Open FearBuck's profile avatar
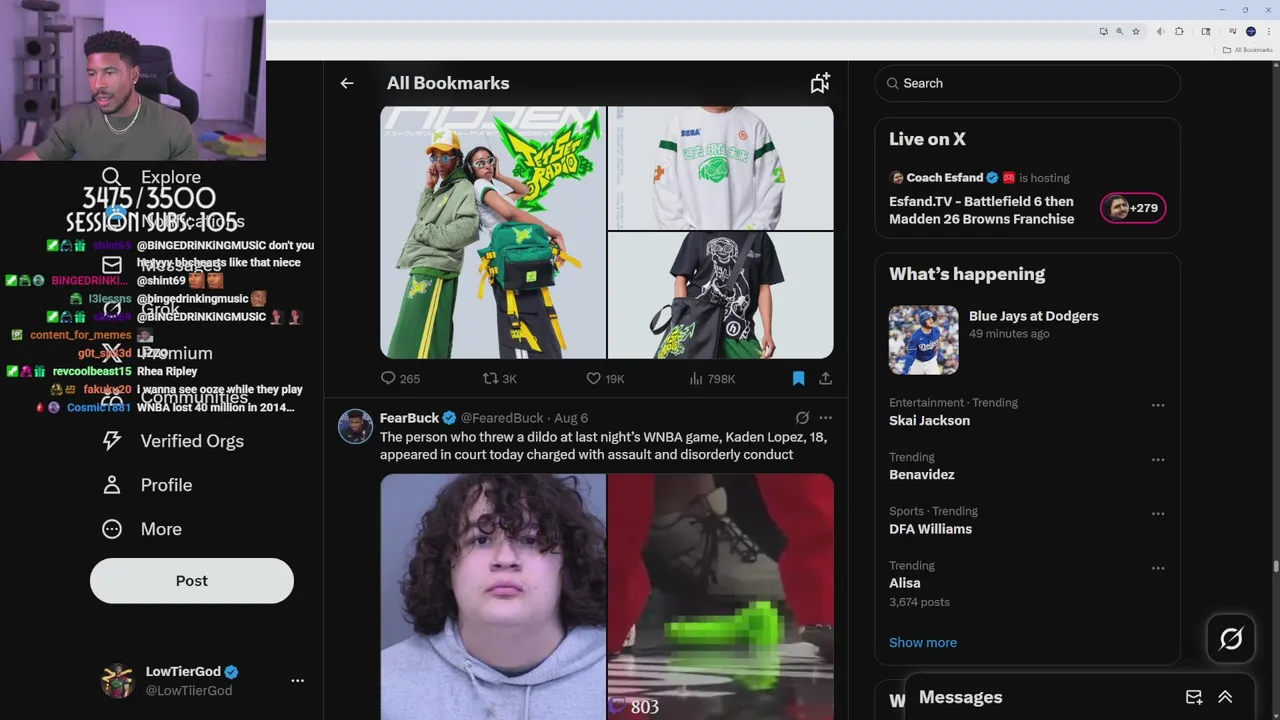The image size is (1280, 720). (355, 427)
